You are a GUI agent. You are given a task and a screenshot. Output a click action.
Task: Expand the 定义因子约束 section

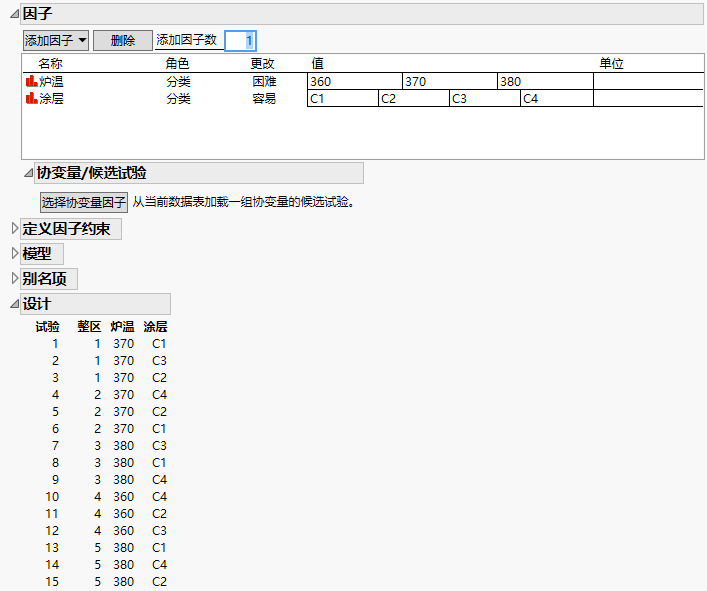click(x=14, y=229)
